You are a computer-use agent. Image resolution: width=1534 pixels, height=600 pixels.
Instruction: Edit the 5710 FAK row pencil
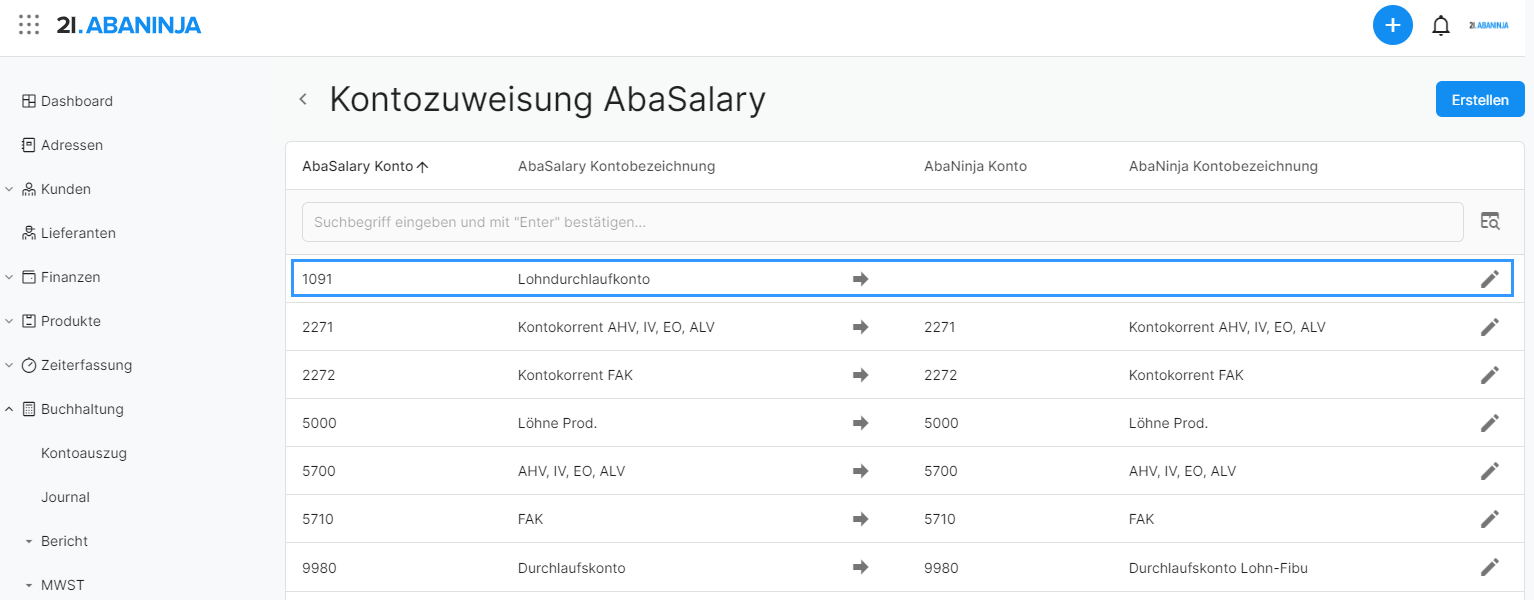point(1490,519)
